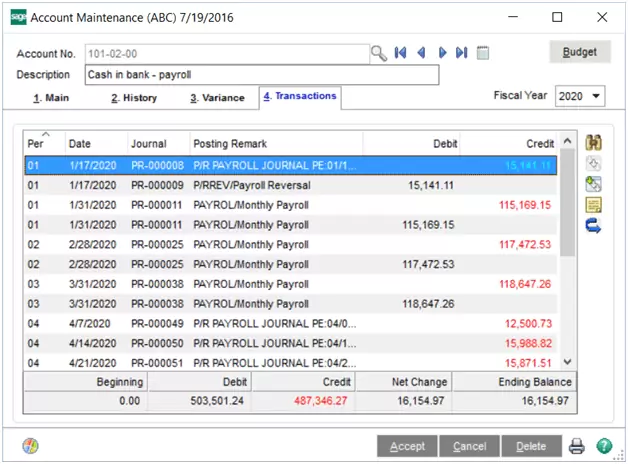628x464 pixels.
Task: Click the blue looping arrow icon
Action: (x=593, y=227)
